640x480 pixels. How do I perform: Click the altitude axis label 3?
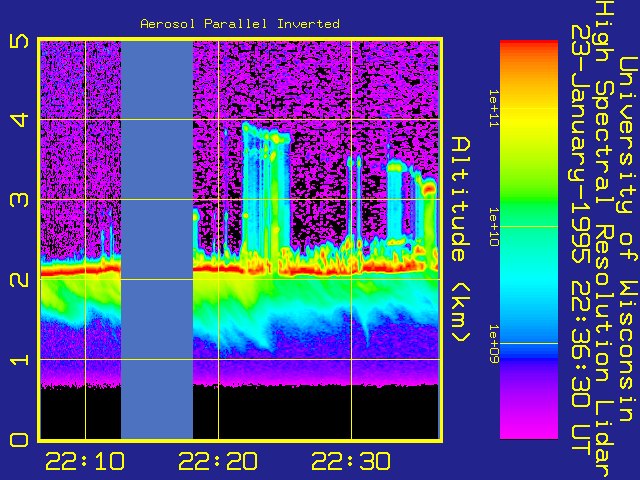click(x=19, y=200)
